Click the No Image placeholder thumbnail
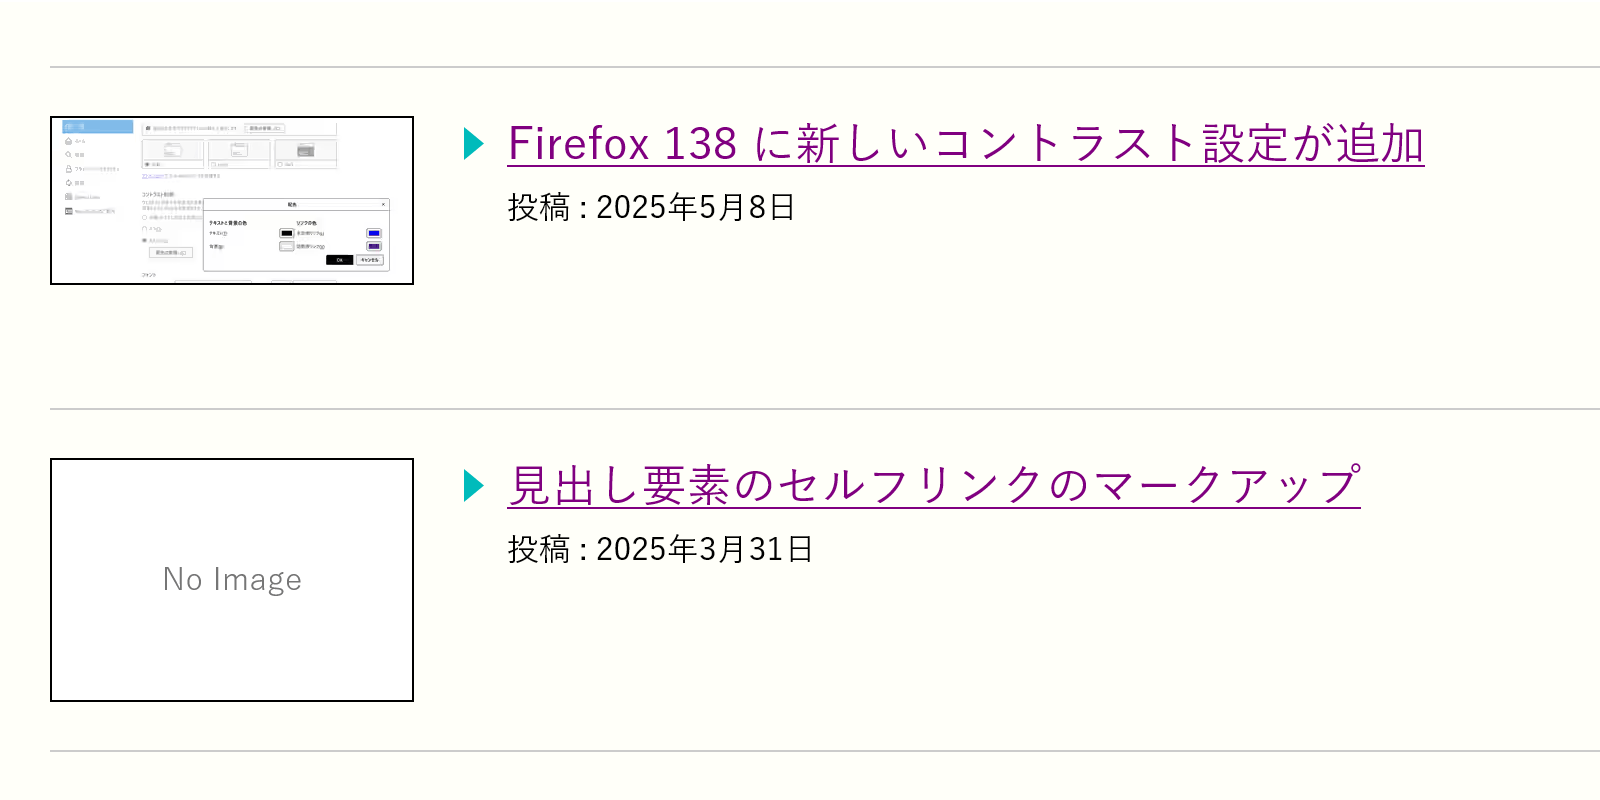The width and height of the screenshot is (1600, 800). pyautogui.click(x=232, y=580)
